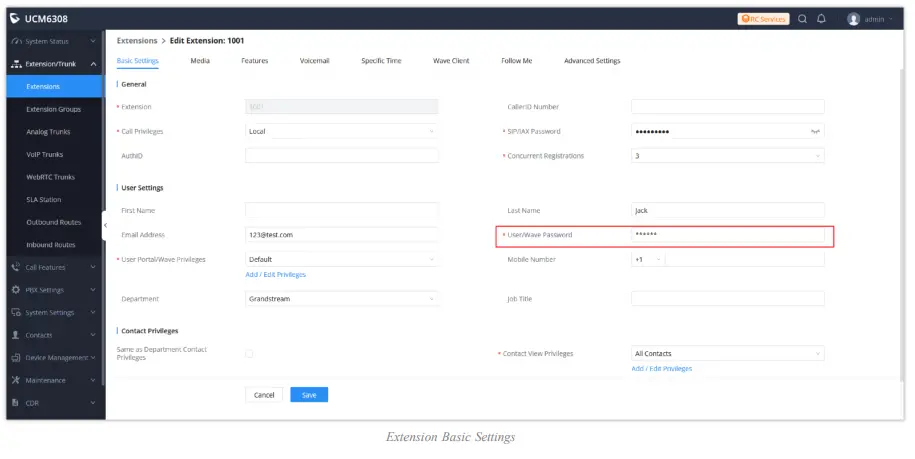Click the search icon in the header
Image resolution: width=915 pixels, height=459 pixels.
point(803,18)
